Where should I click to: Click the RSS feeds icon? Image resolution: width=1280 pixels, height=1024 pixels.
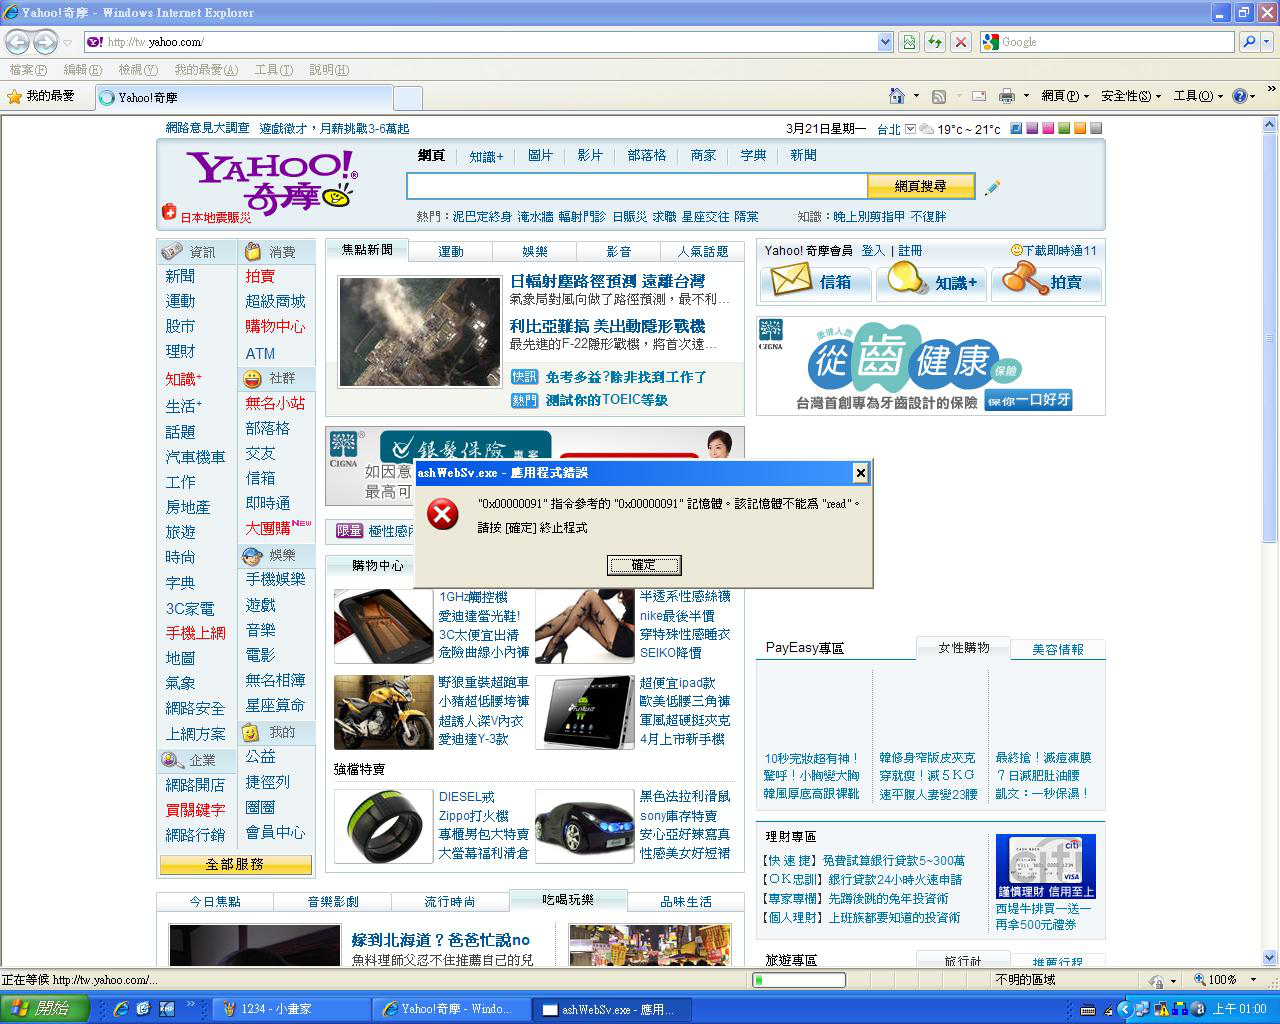coord(939,96)
